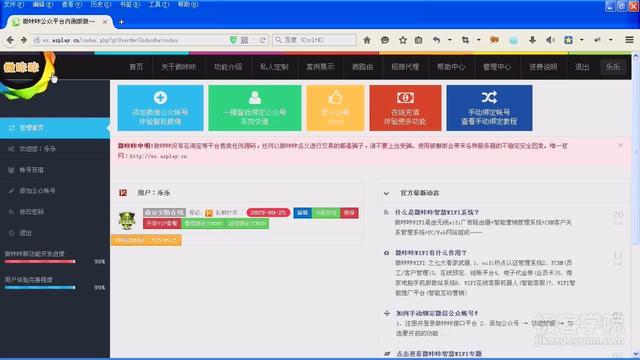The height and width of the screenshot is (360, 640).
Task: Open the 历史 menu
Action: [x=100, y=4]
